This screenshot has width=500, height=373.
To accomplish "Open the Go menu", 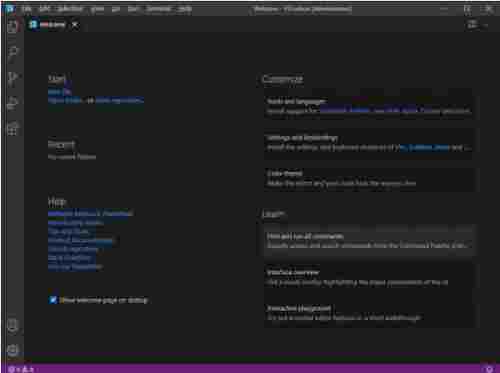I will tap(116, 9).
